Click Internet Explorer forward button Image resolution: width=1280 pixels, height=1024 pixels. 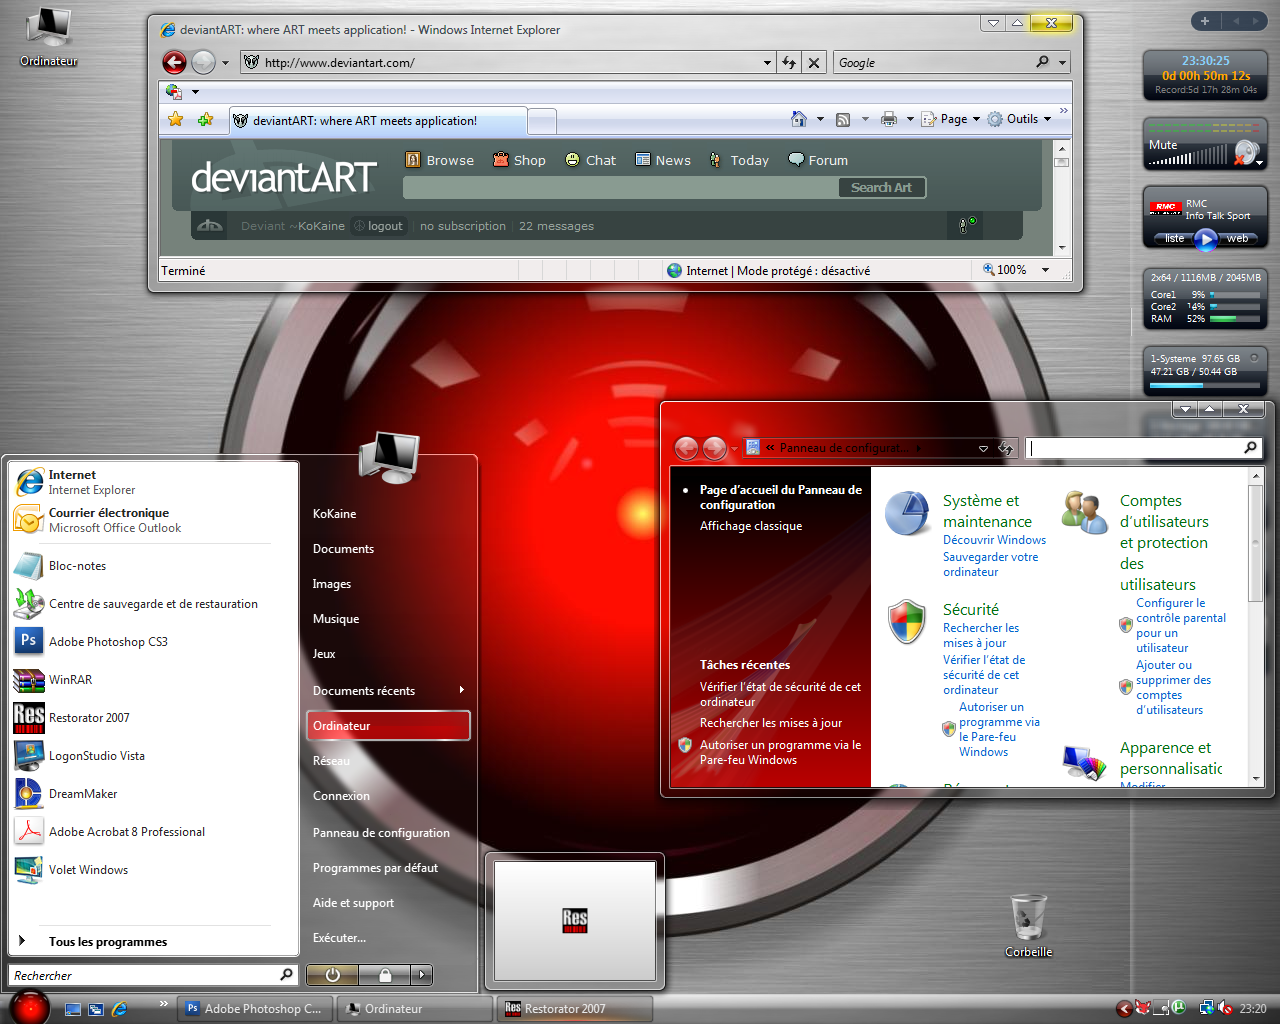tap(203, 62)
